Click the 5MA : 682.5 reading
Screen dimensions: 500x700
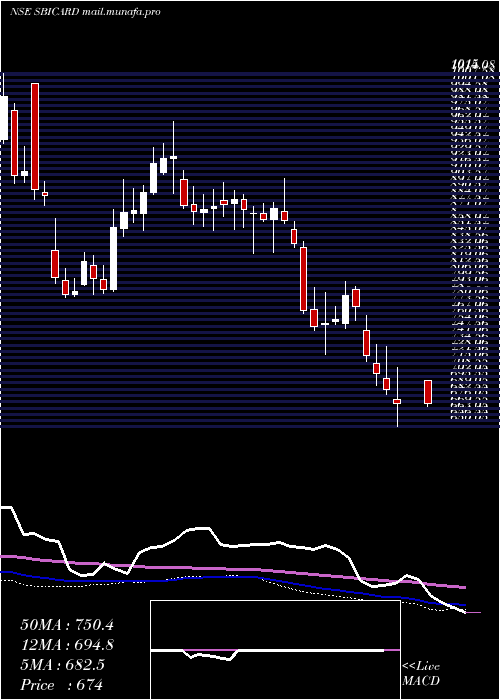click(62, 665)
